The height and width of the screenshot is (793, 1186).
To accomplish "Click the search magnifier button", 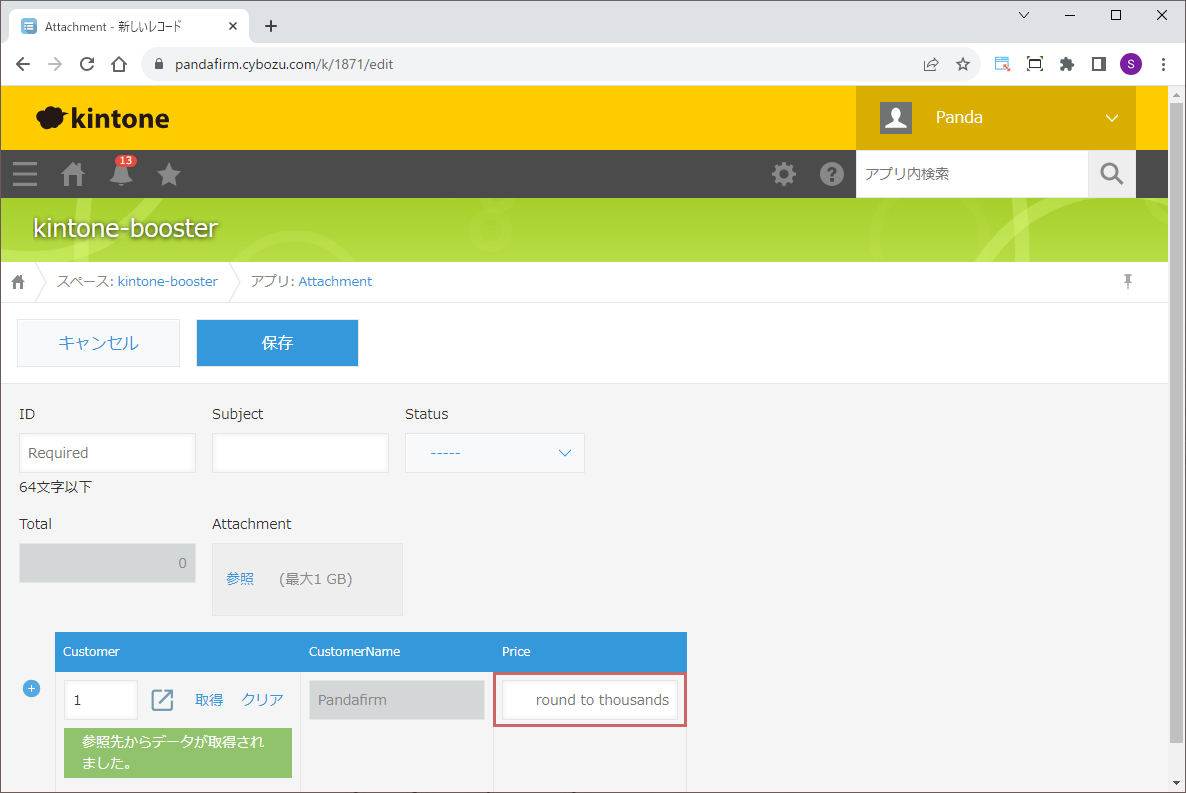I will pos(1111,174).
